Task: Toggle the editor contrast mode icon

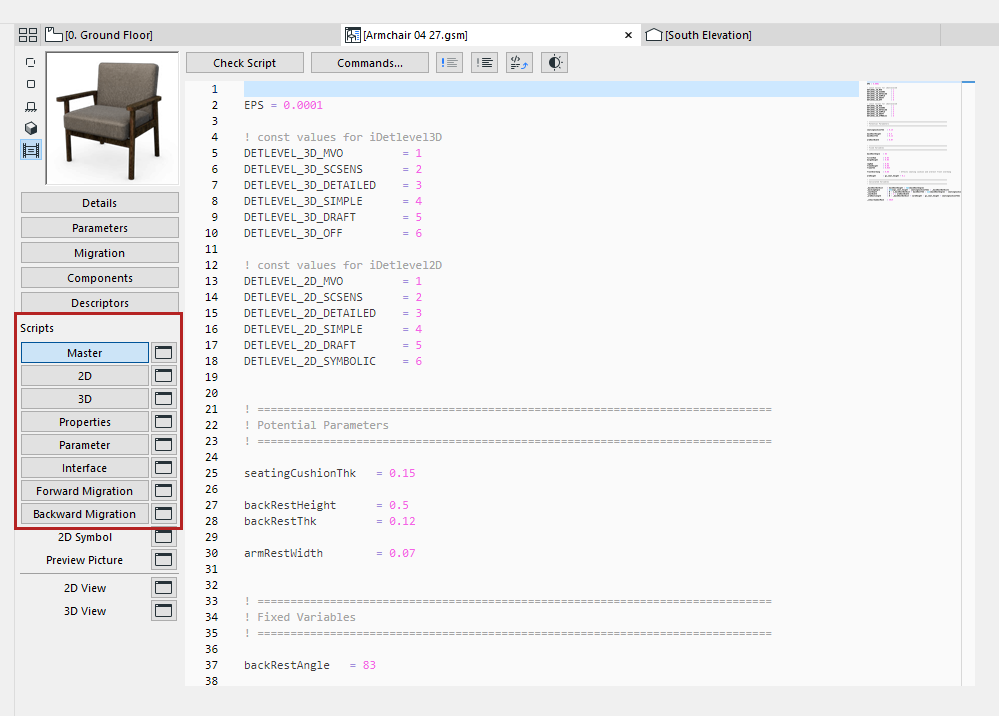Action: click(x=553, y=62)
